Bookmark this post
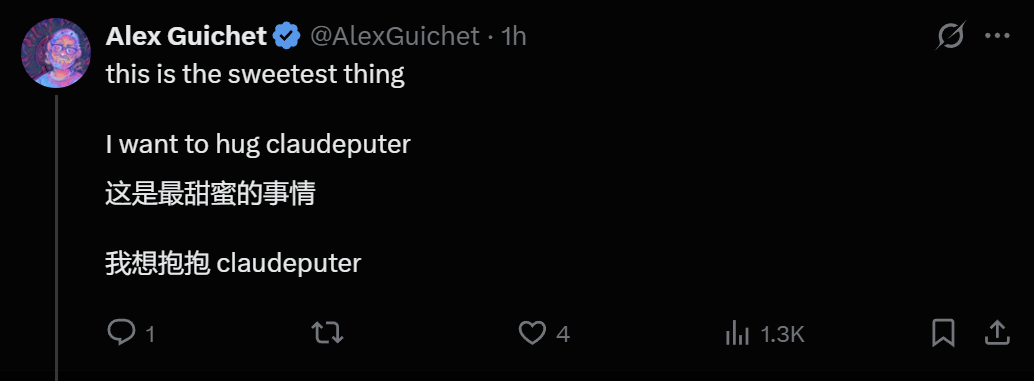 (944, 333)
